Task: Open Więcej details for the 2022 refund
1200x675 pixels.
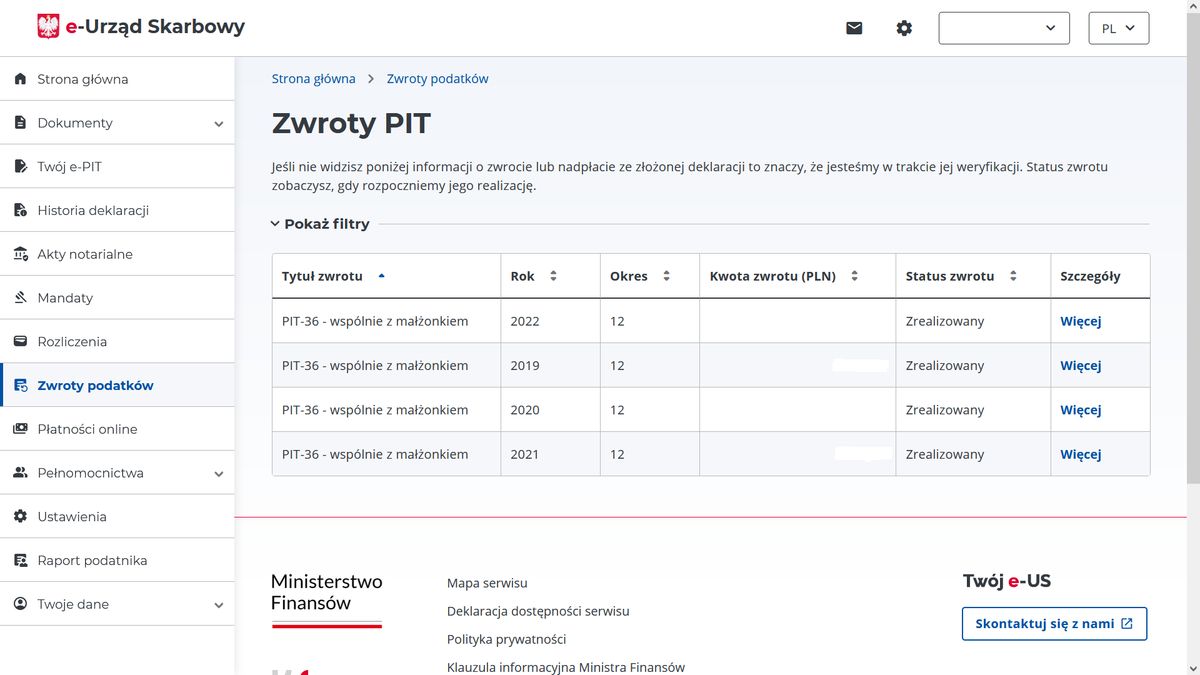Action: click(x=1080, y=321)
